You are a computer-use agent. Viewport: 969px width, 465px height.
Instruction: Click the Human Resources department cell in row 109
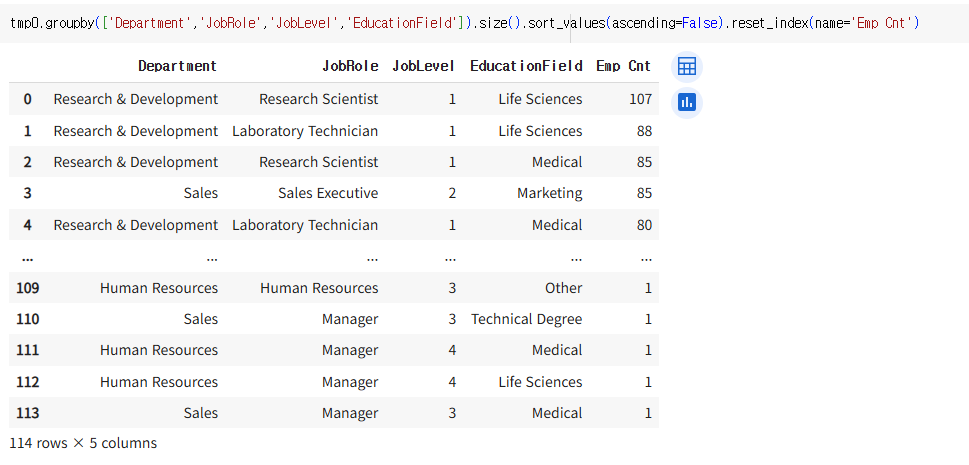(158, 288)
